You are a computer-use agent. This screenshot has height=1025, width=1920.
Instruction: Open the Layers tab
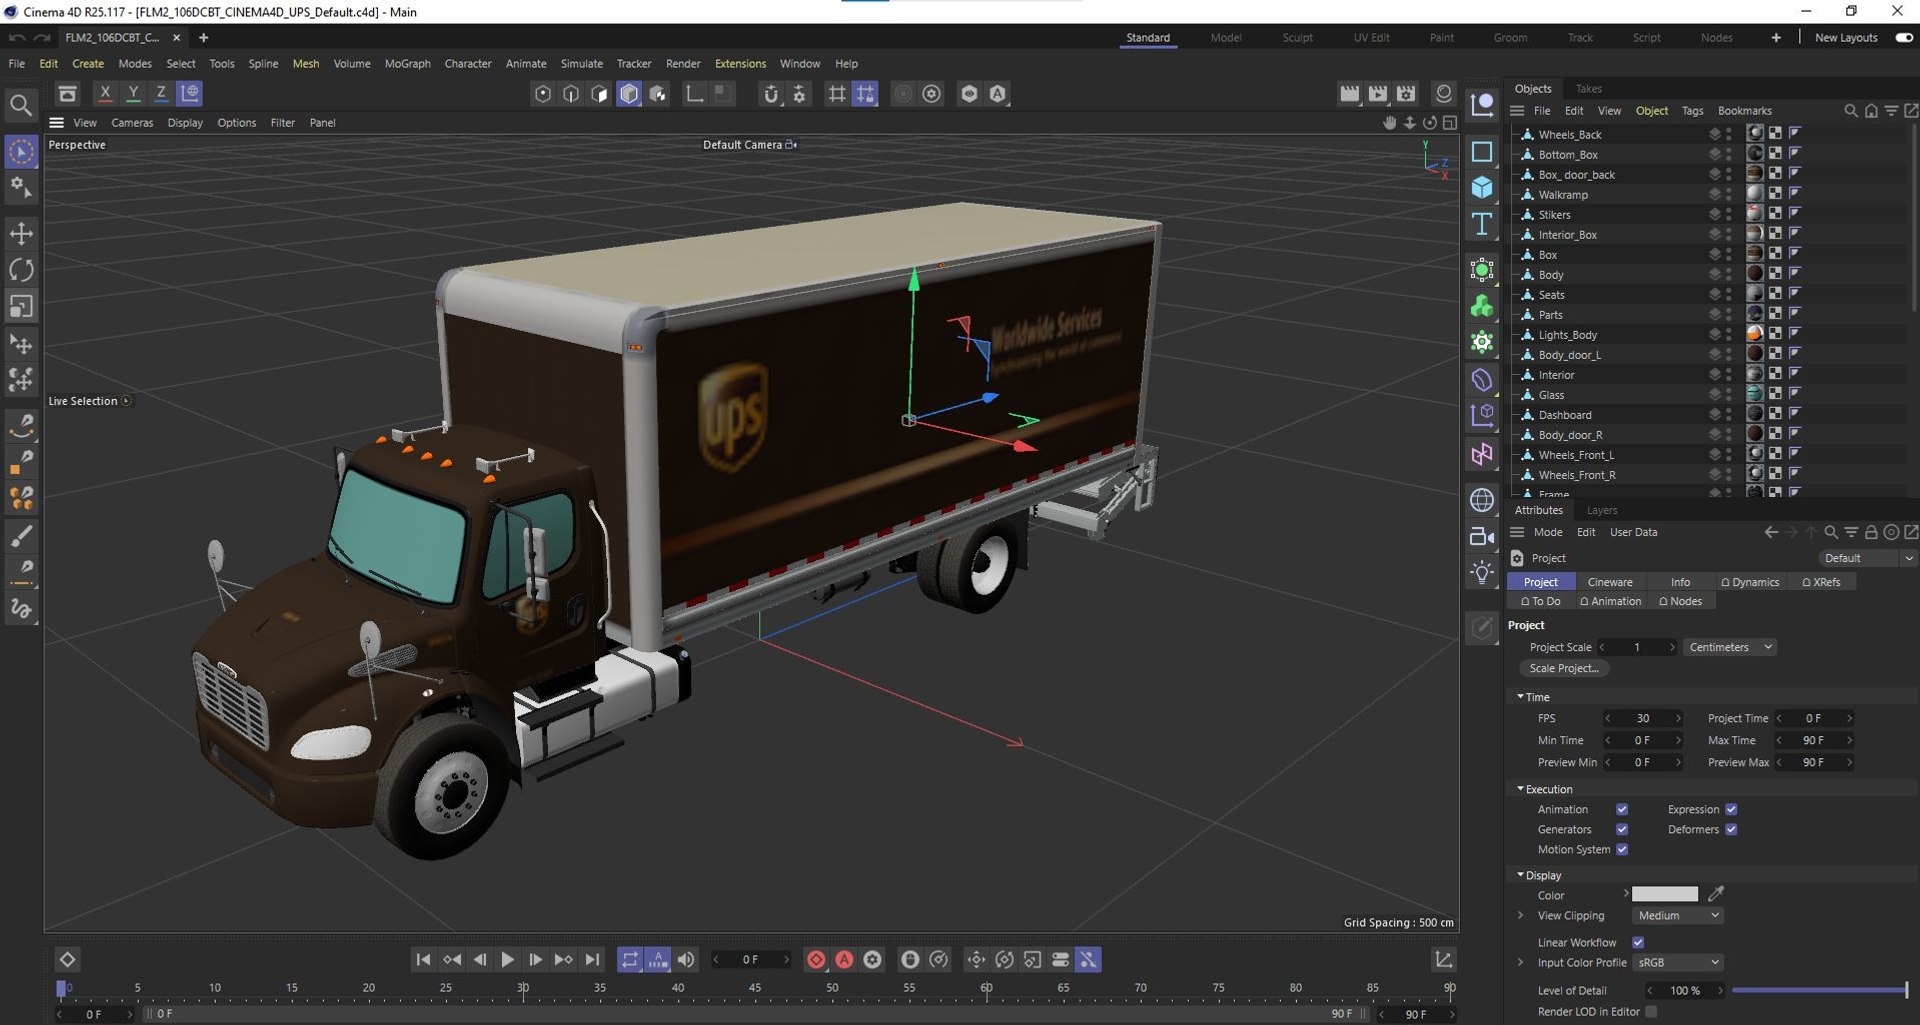click(1602, 511)
